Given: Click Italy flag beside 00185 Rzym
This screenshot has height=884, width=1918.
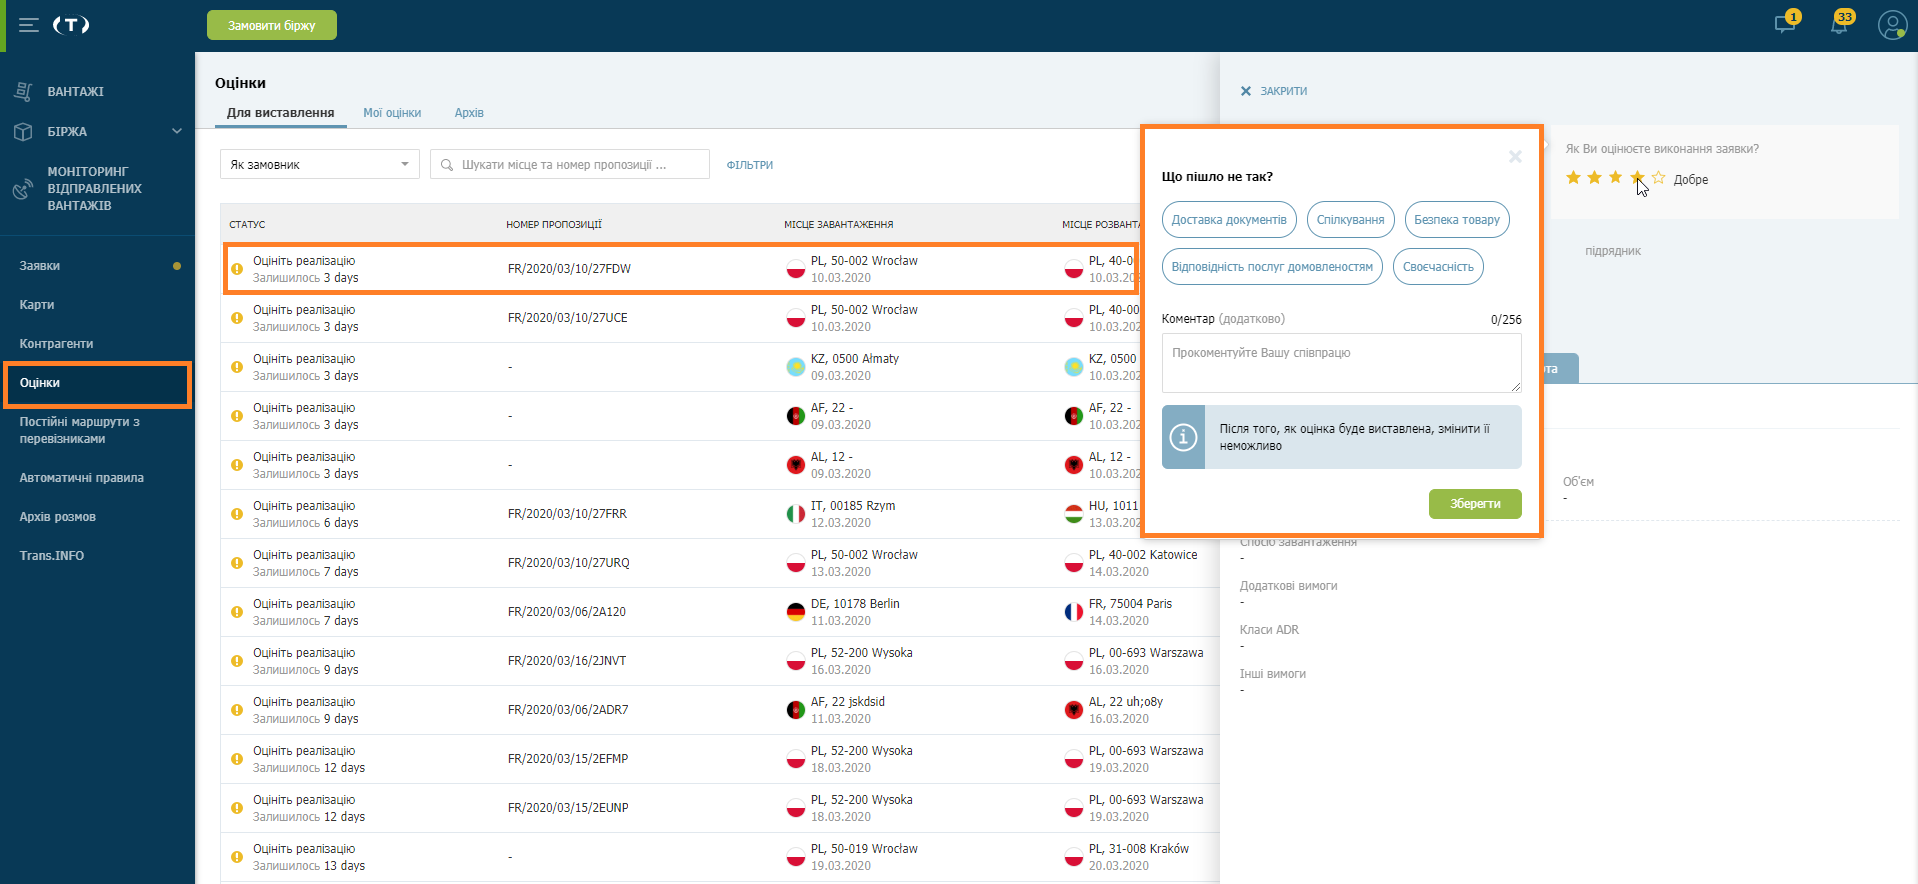Looking at the screenshot, I should [x=796, y=514].
